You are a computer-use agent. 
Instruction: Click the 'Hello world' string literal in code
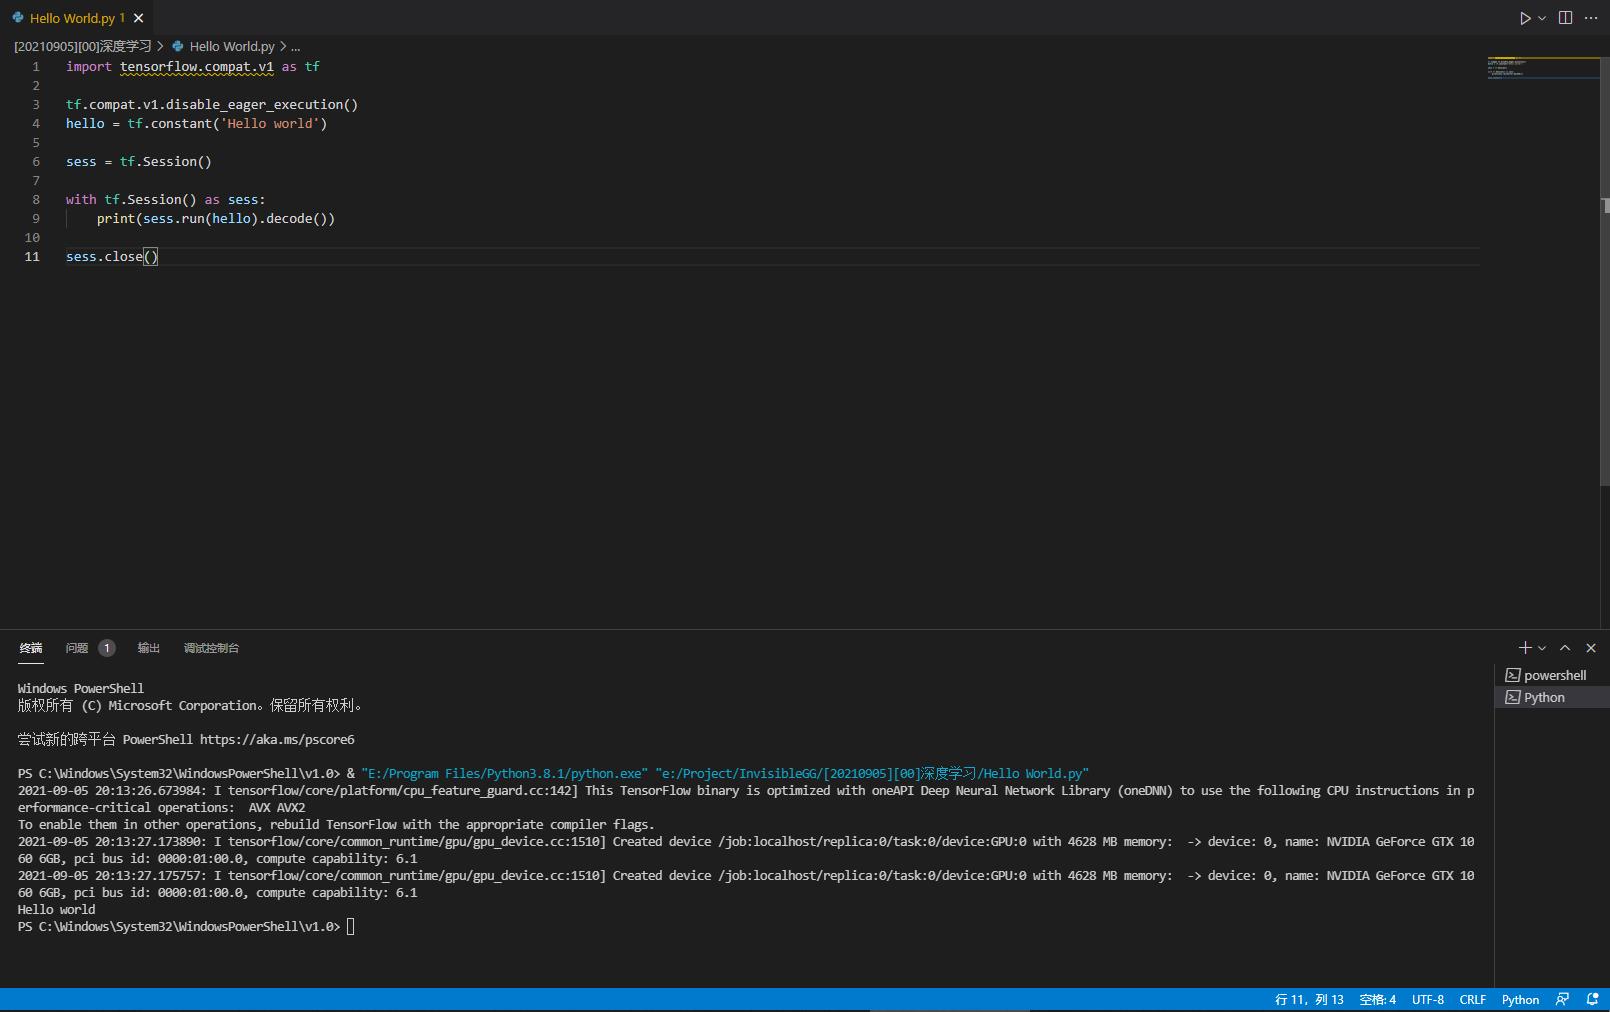tap(269, 124)
